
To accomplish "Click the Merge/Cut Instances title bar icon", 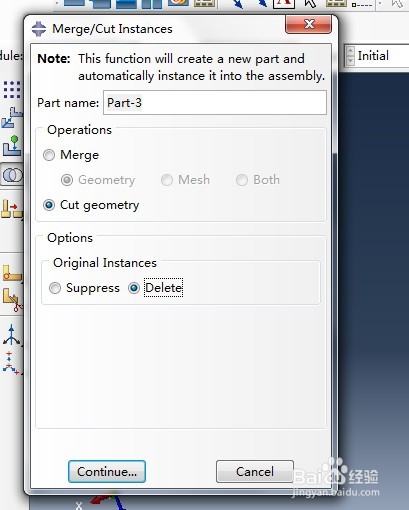I will (39, 29).
